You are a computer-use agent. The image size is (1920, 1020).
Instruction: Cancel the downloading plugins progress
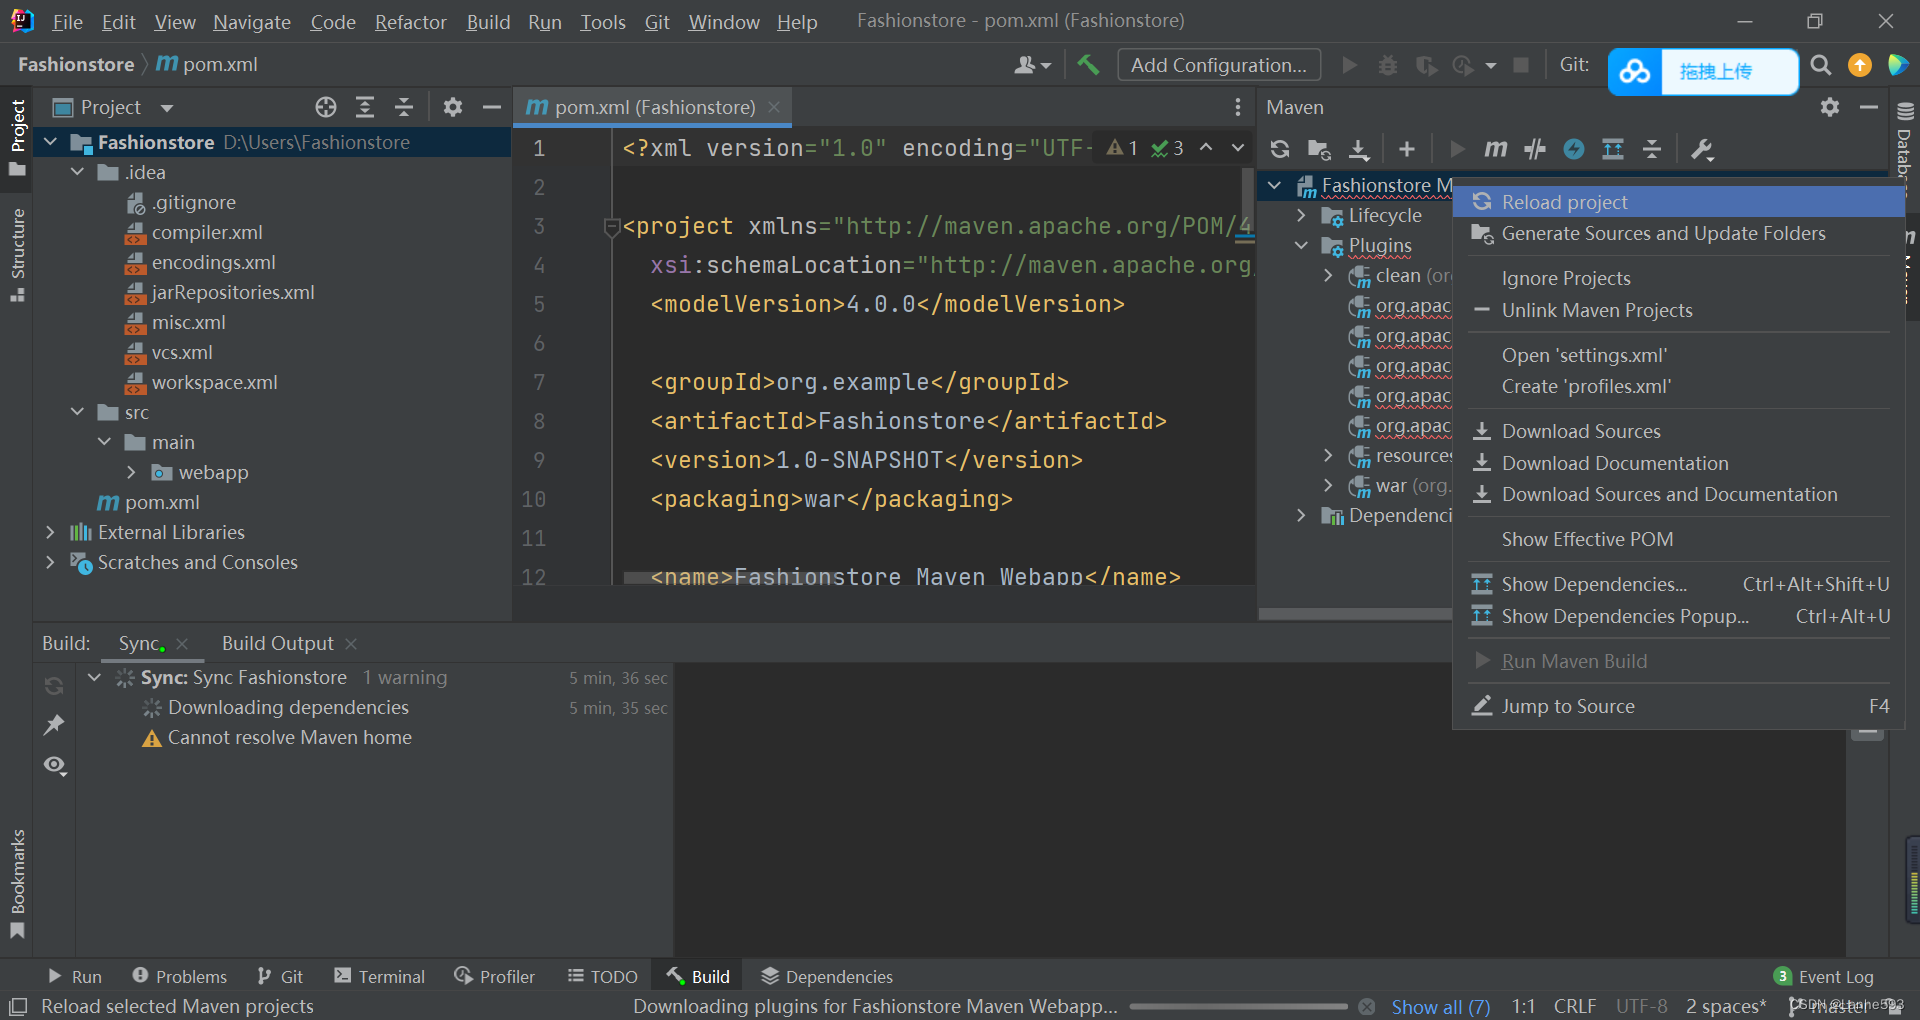pyautogui.click(x=1367, y=1006)
